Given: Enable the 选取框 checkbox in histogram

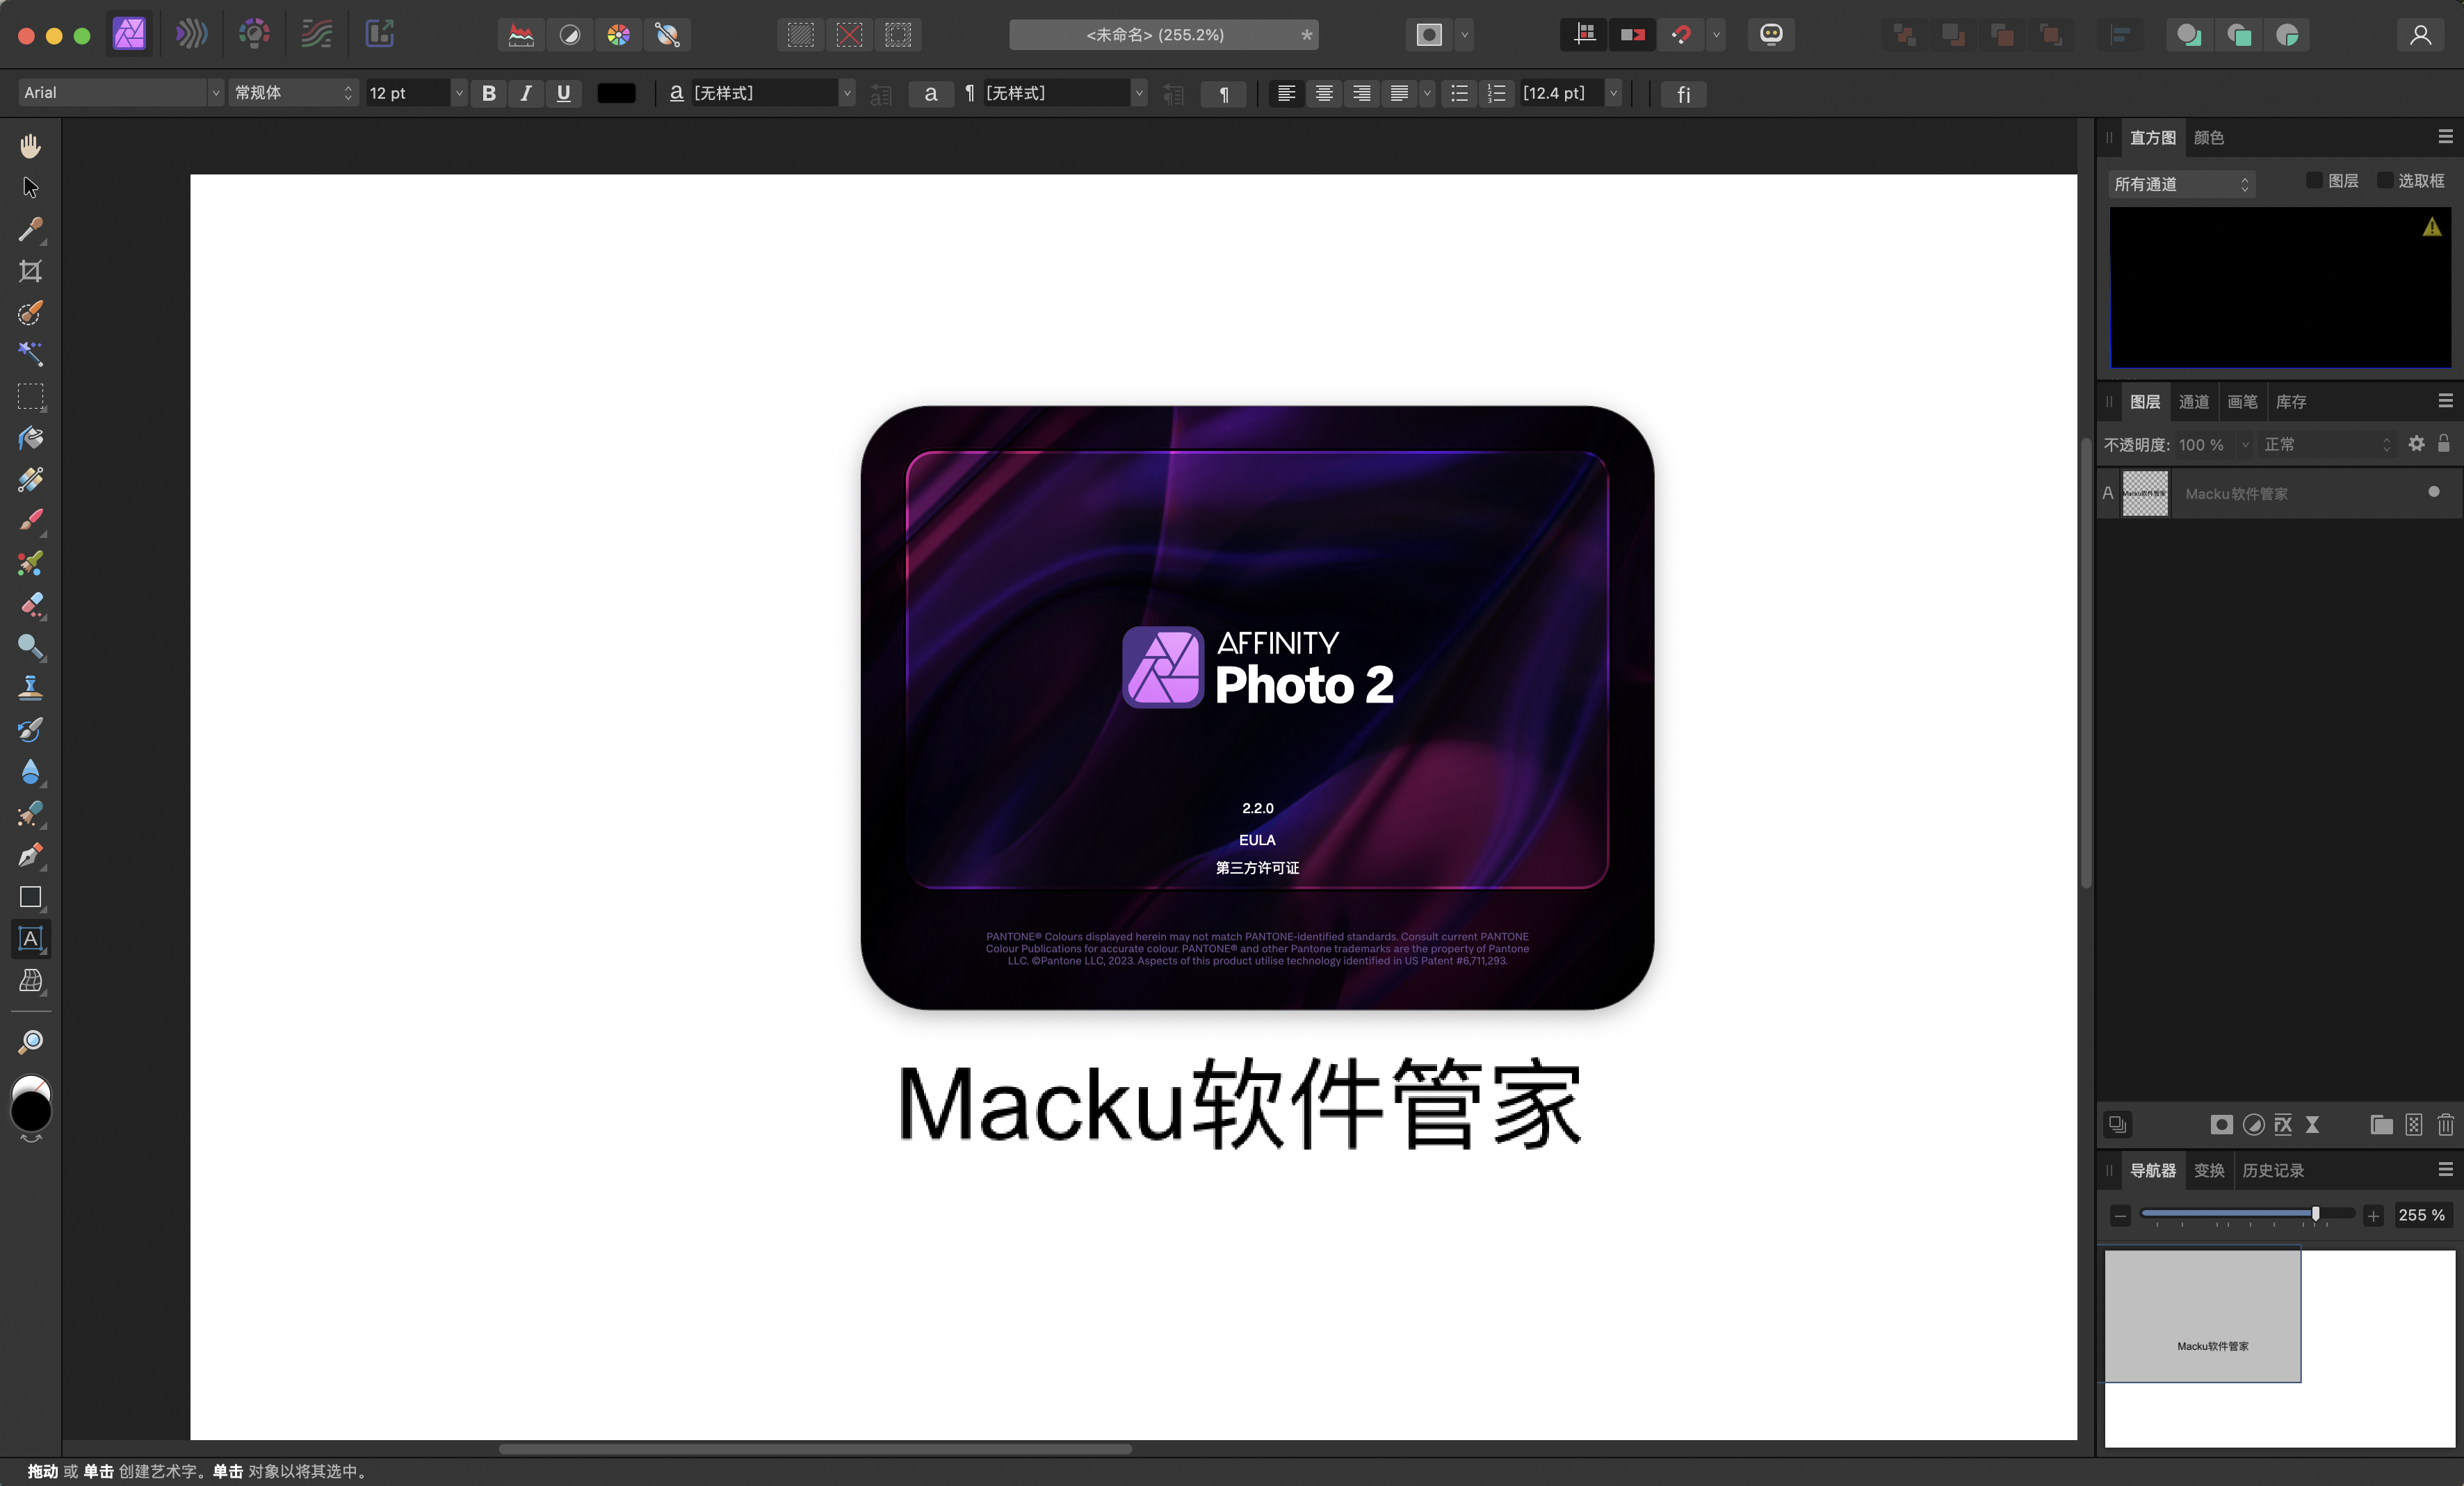Looking at the screenshot, I should click(x=2385, y=180).
